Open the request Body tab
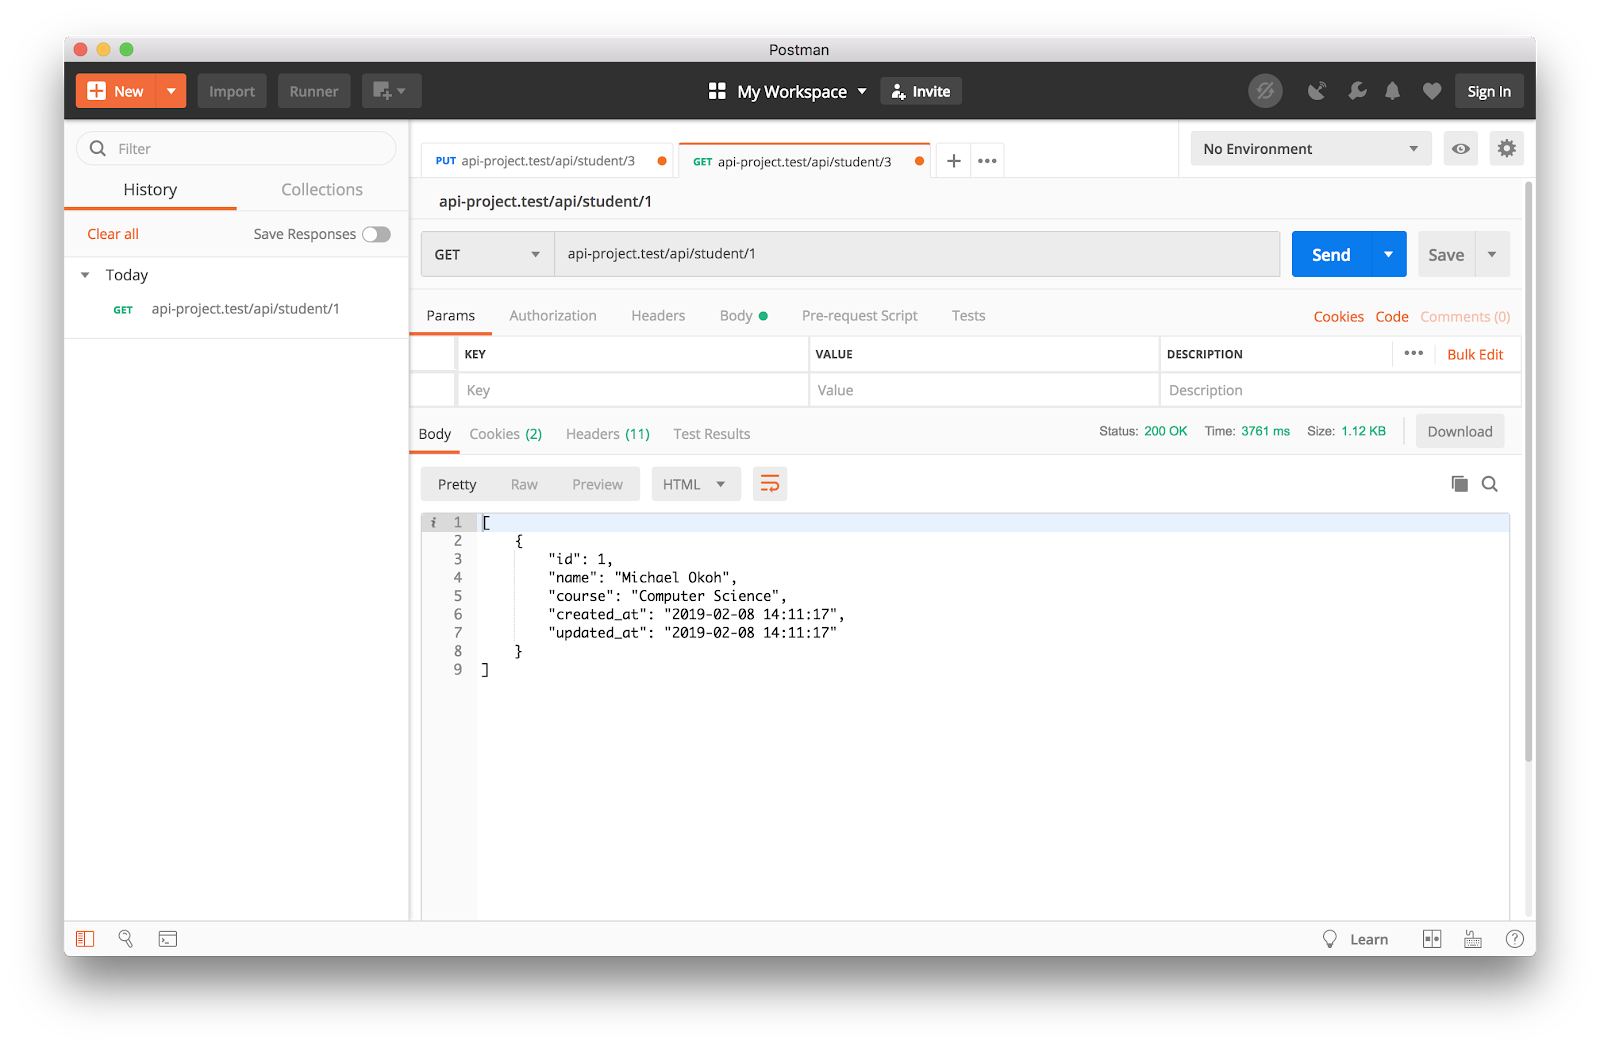The width and height of the screenshot is (1600, 1048). coord(743,316)
